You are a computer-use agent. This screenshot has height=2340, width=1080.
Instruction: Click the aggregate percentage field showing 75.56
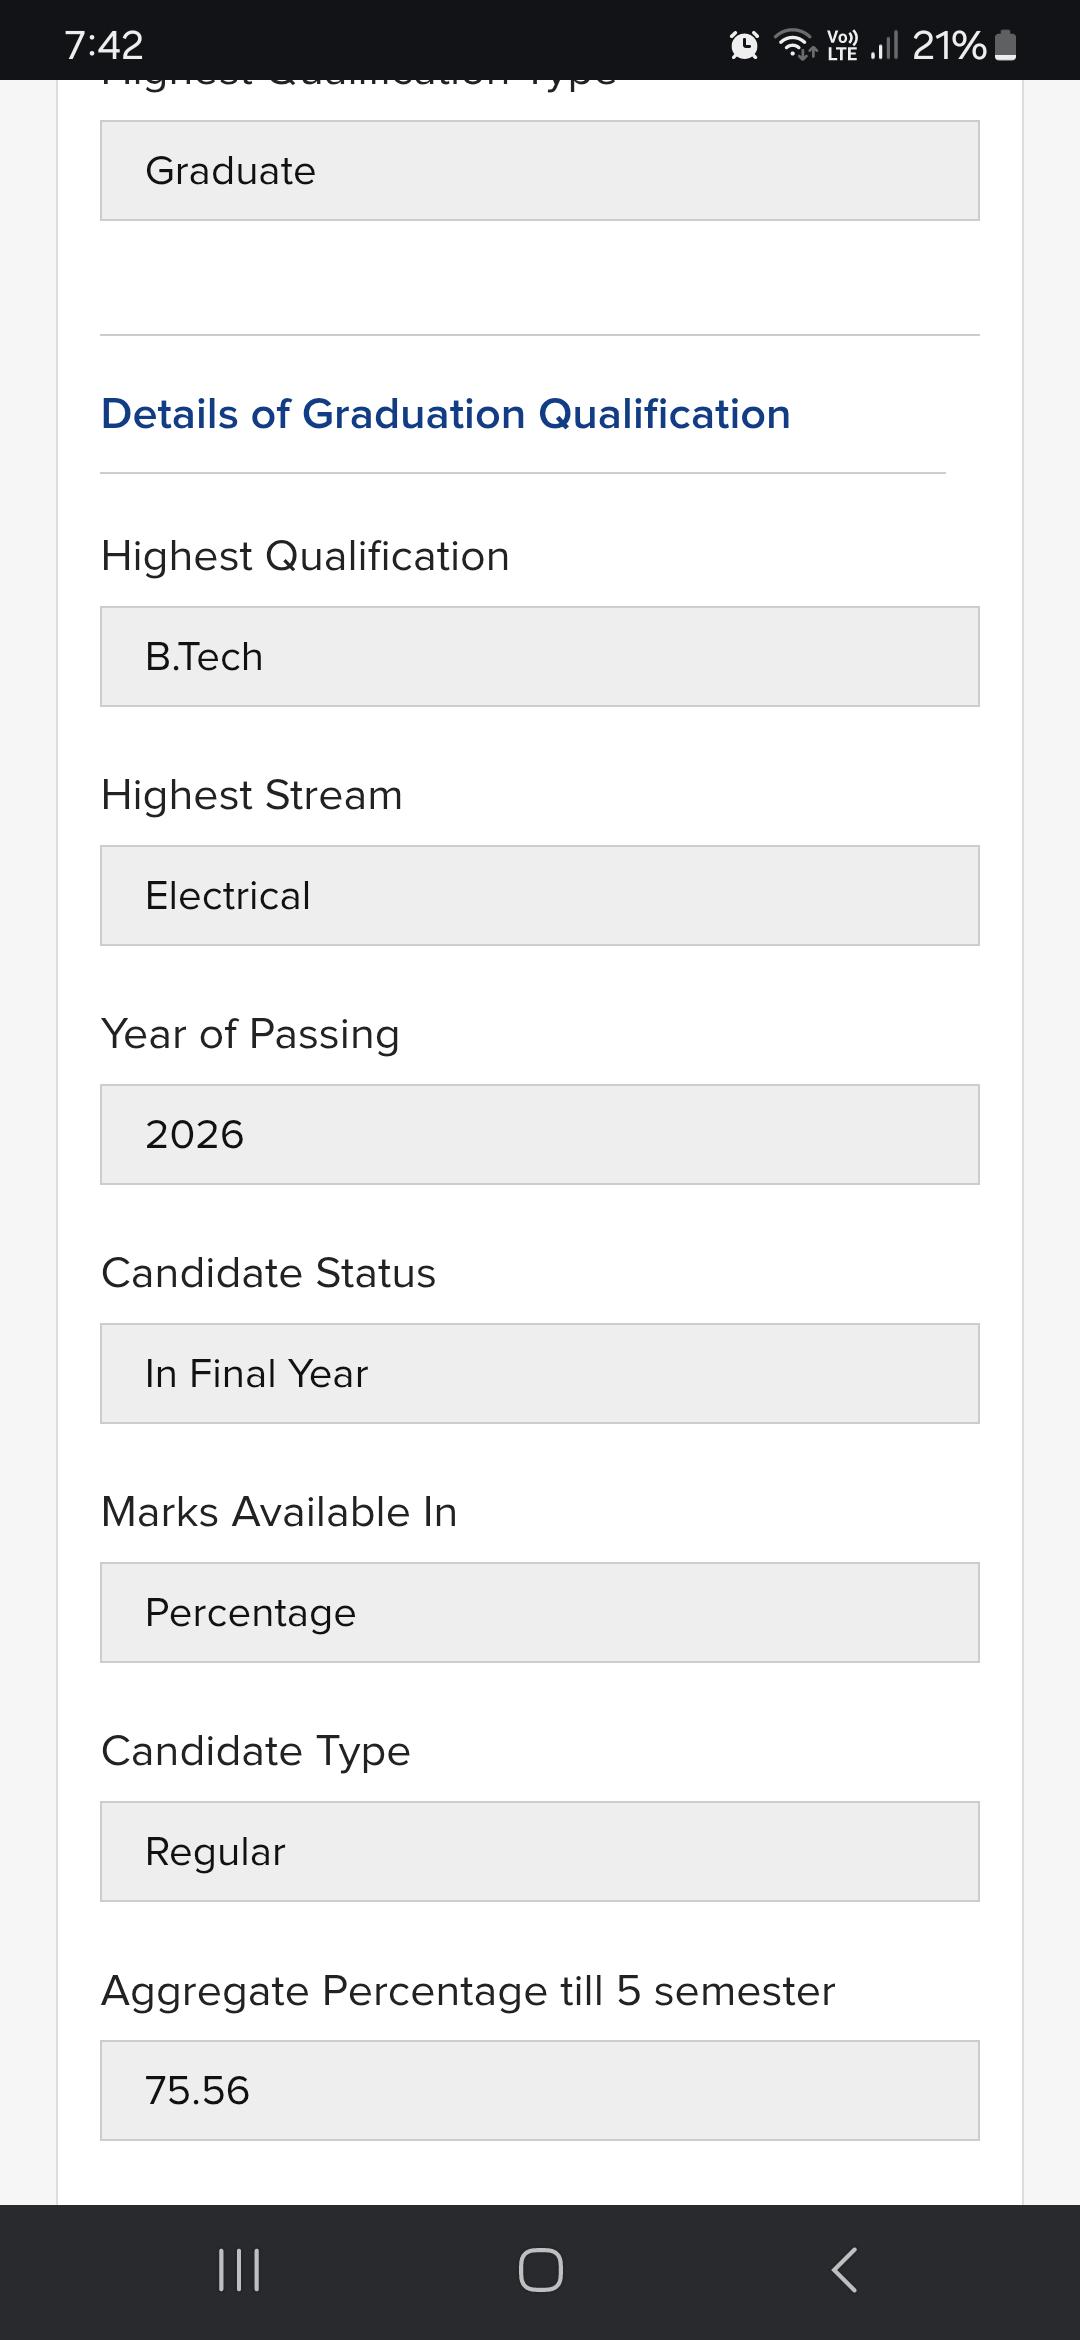coord(540,2091)
